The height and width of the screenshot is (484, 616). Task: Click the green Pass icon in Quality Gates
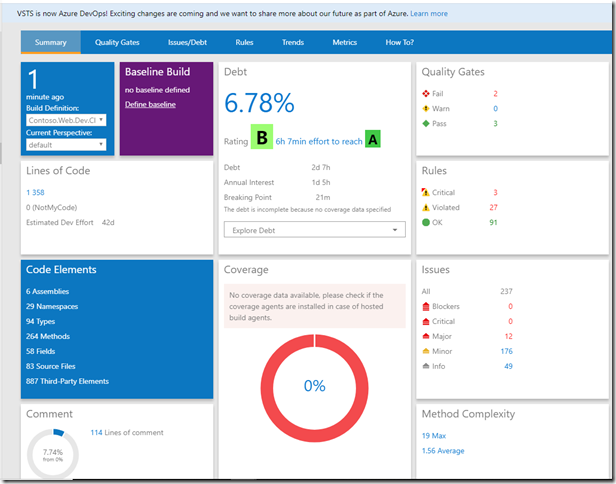tap(428, 123)
